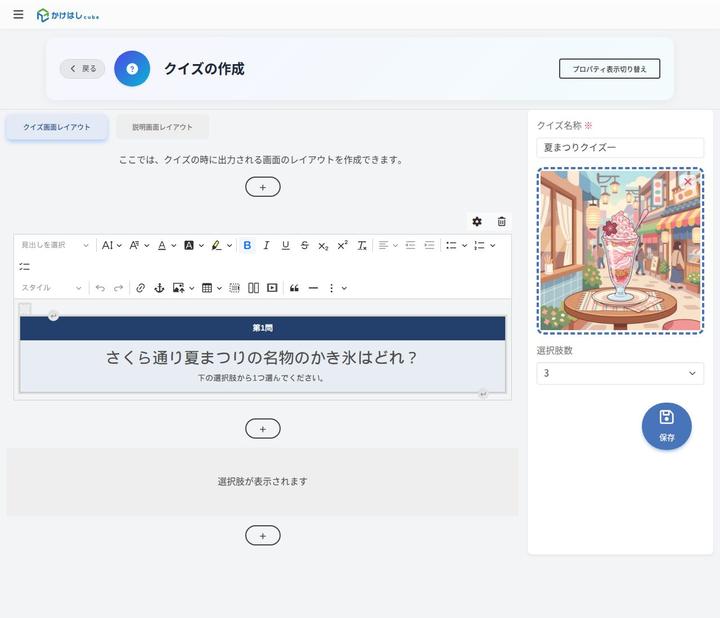Click 下の選択肢から1つ選んでください text
The height and width of the screenshot is (618, 720).
[x=261, y=378]
